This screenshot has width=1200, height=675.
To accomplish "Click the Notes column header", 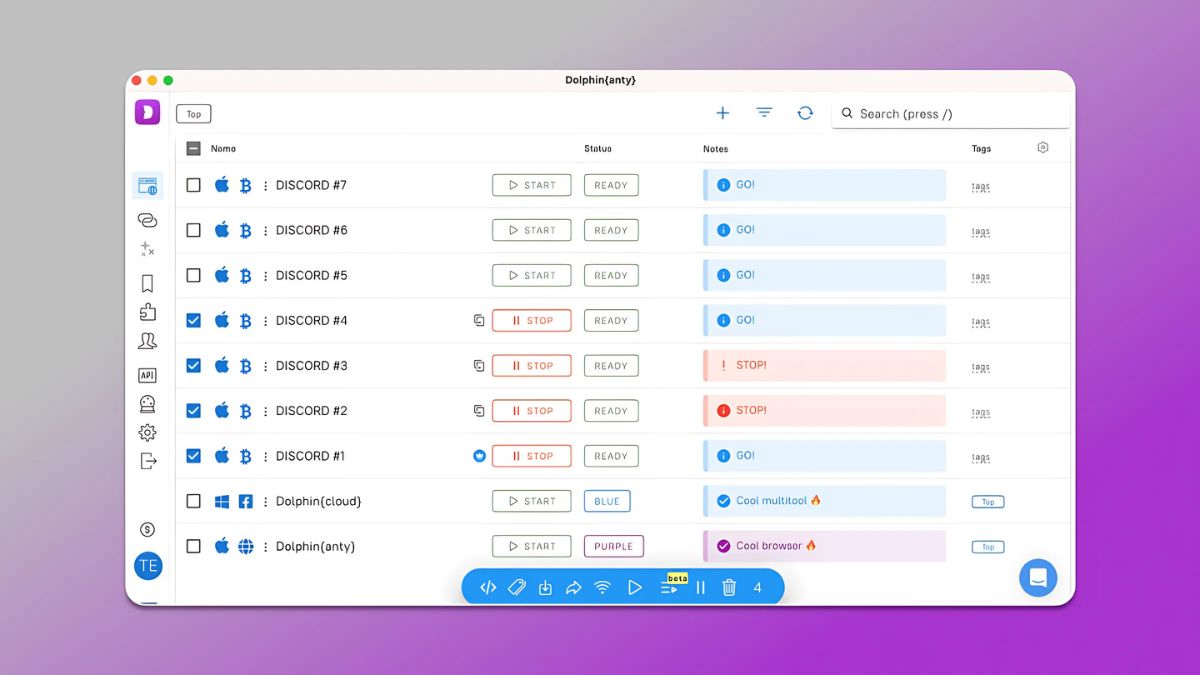I will pyautogui.click(x=716, y=149).
